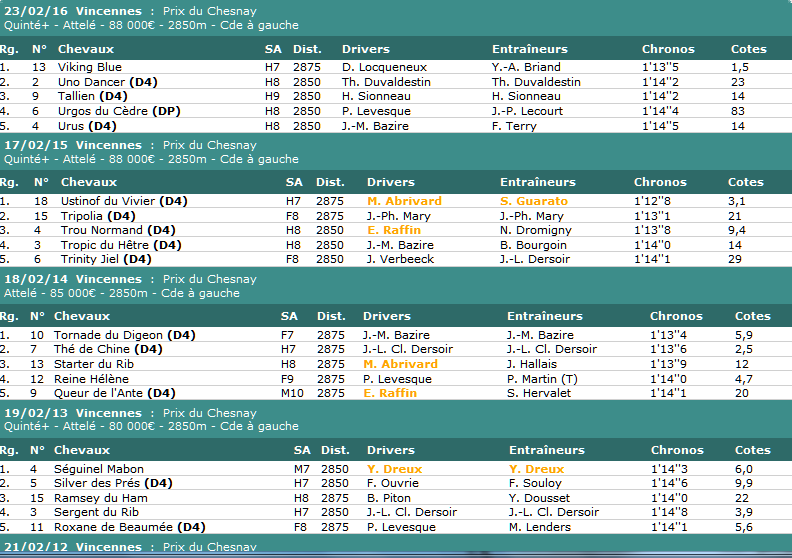Open Y. Dreux link in Entraîneurs column
The width and height of the screenshot is (792, 558).
pyautogui.click(x=535, y=469)
